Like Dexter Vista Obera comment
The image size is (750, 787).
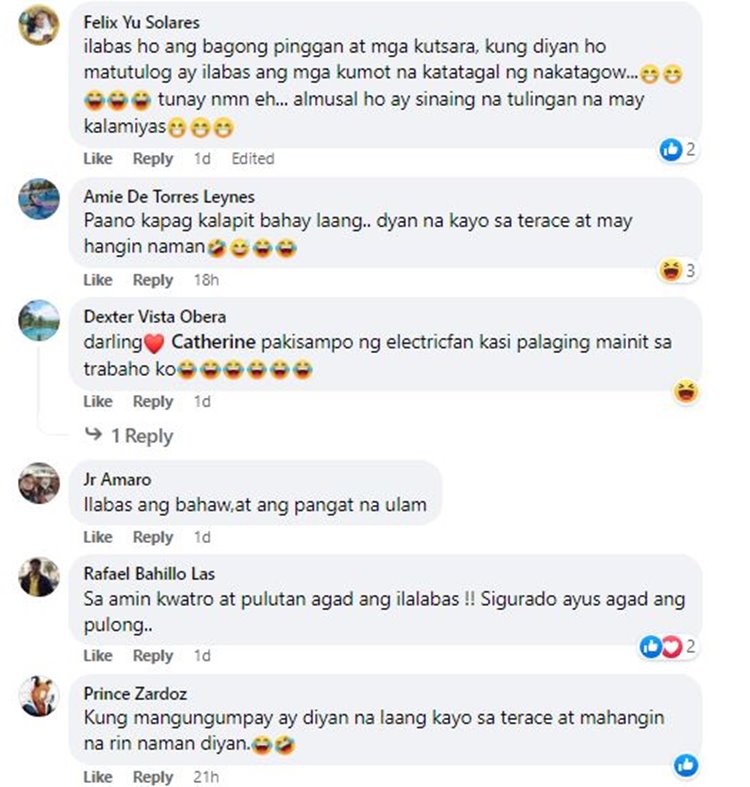coord(98,402)
